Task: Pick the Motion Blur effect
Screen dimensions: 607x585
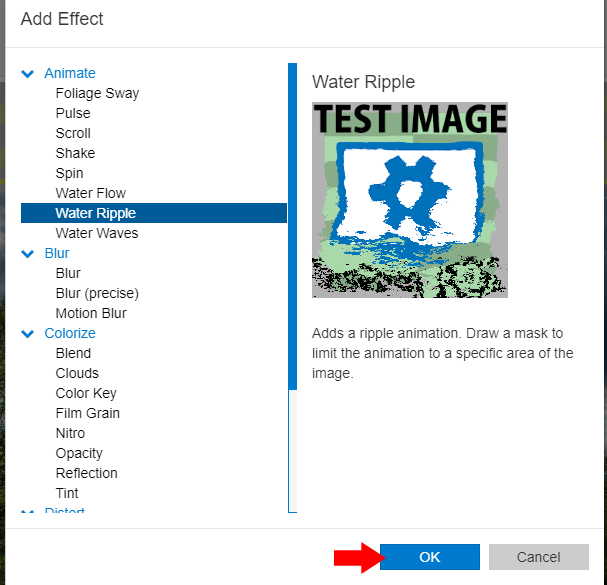Action: click(91, 313)
